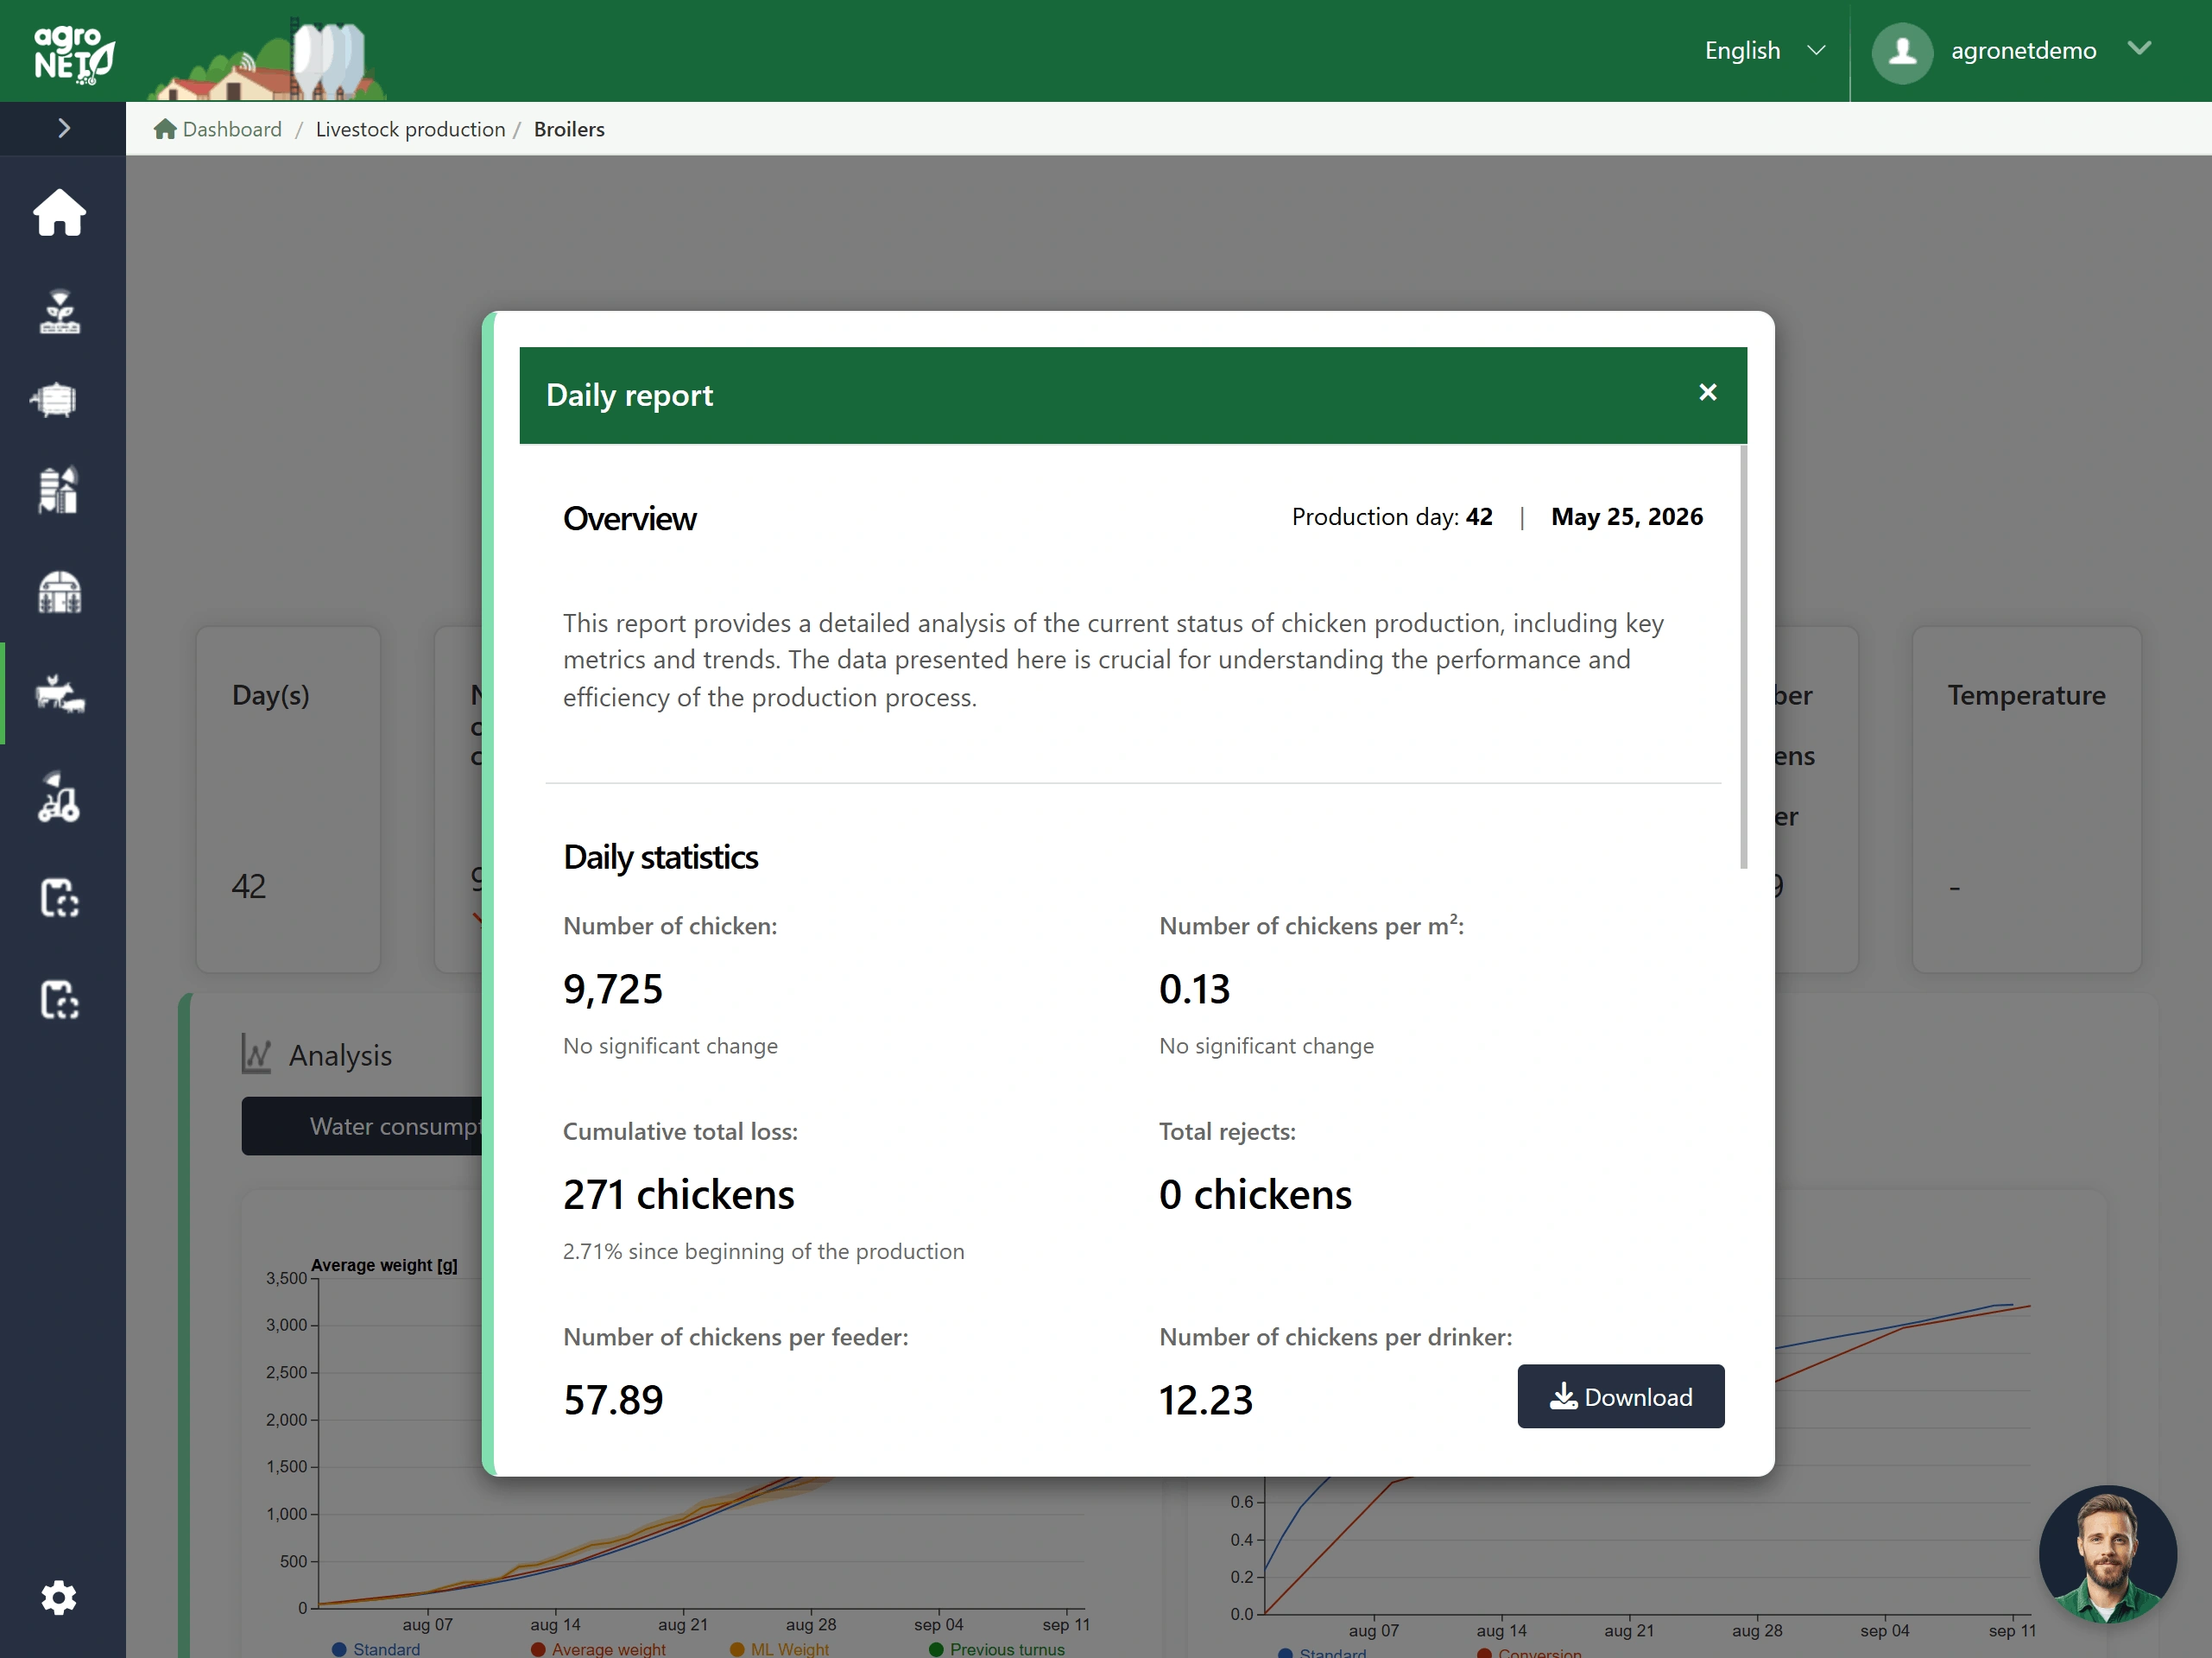The height and width of the screenshot is (1658, 2212).
Task: Open the tractor machinery sidebar icon
Action: [x=59, y=797]
